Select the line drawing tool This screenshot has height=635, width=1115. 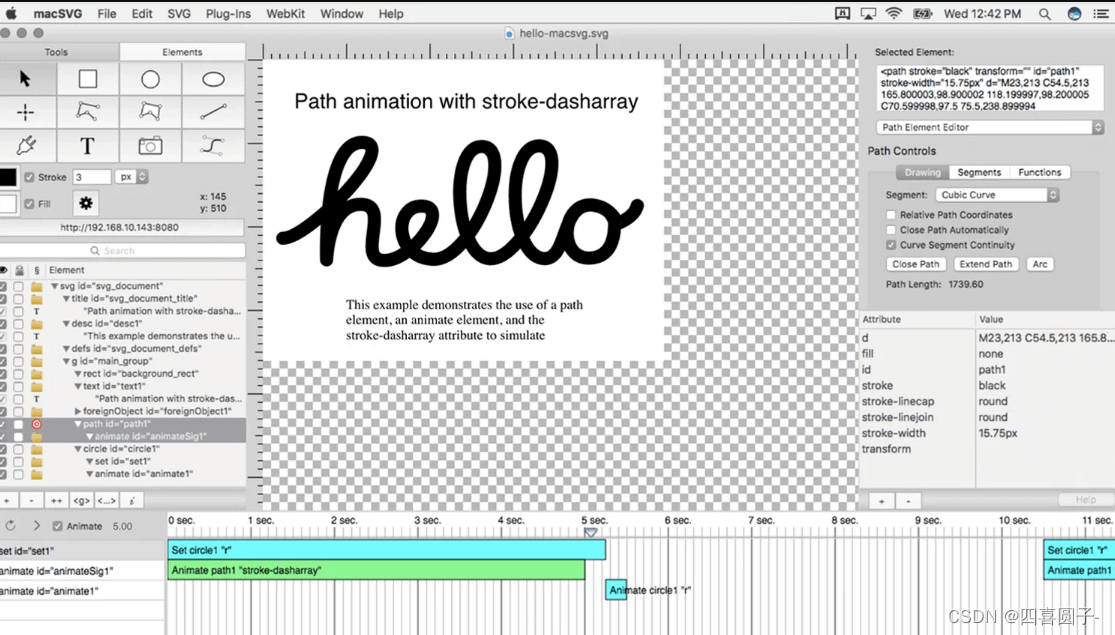tap(213, 112)
